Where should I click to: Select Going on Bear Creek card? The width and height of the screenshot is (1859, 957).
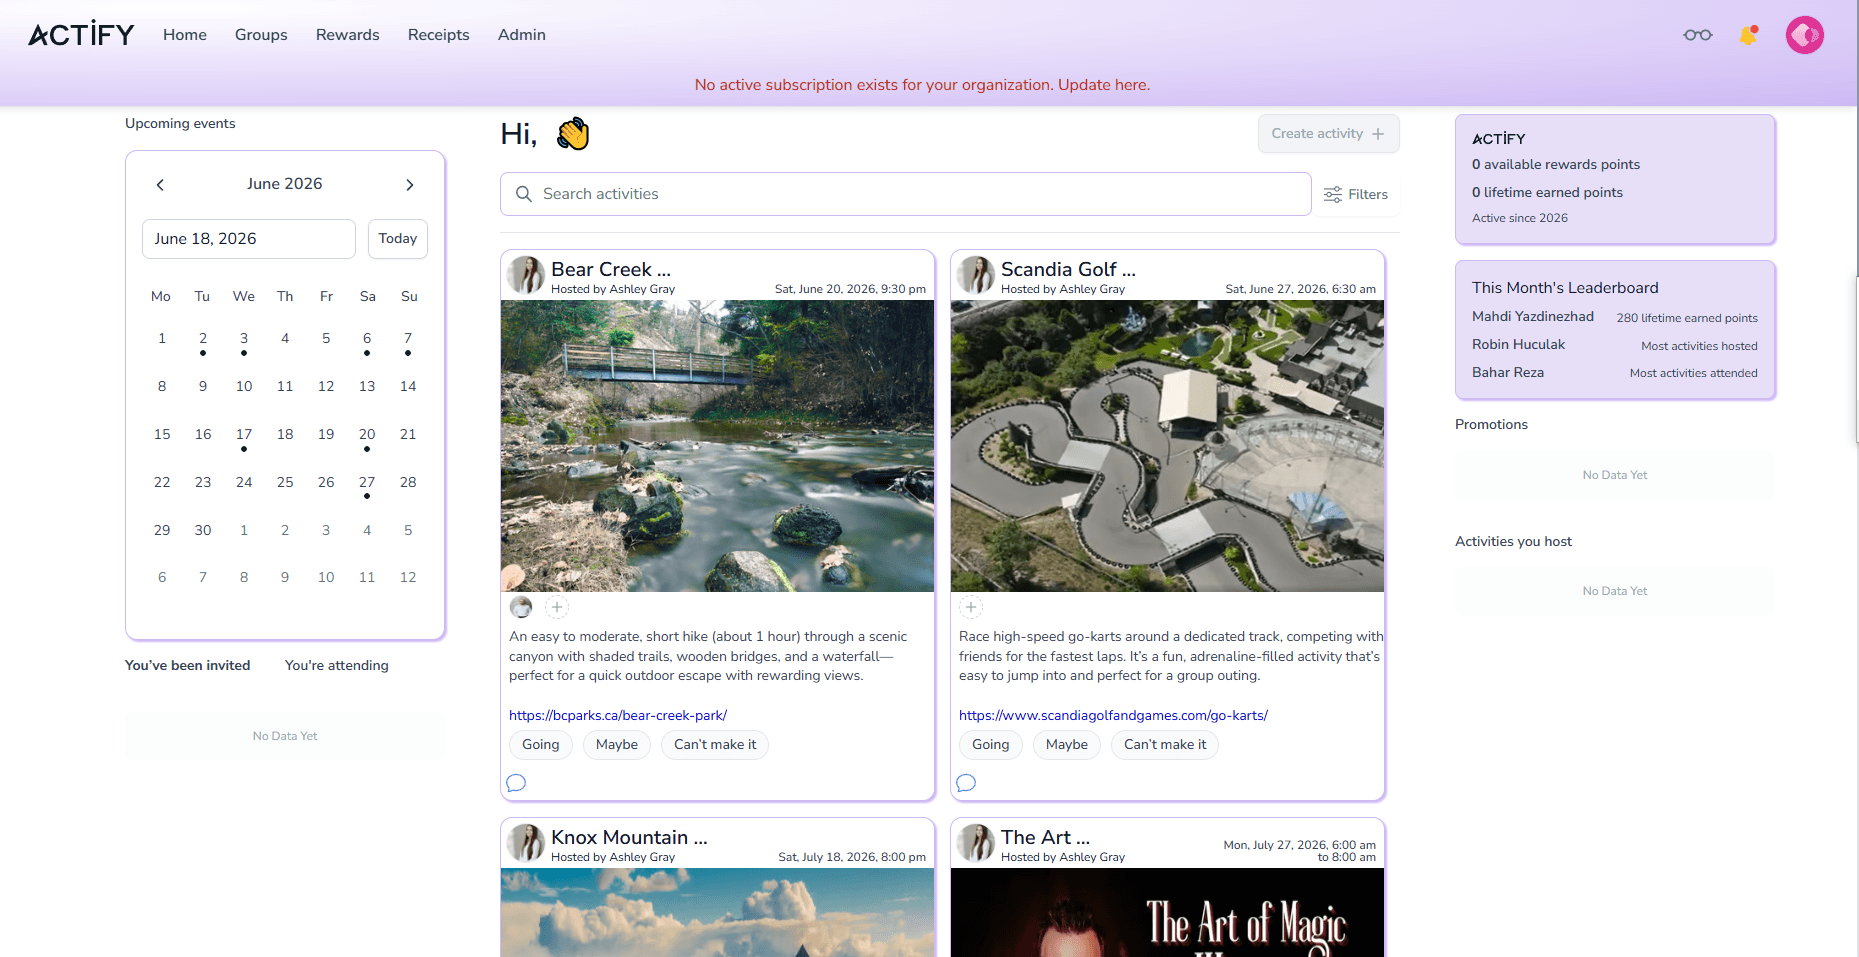[541, 745]
